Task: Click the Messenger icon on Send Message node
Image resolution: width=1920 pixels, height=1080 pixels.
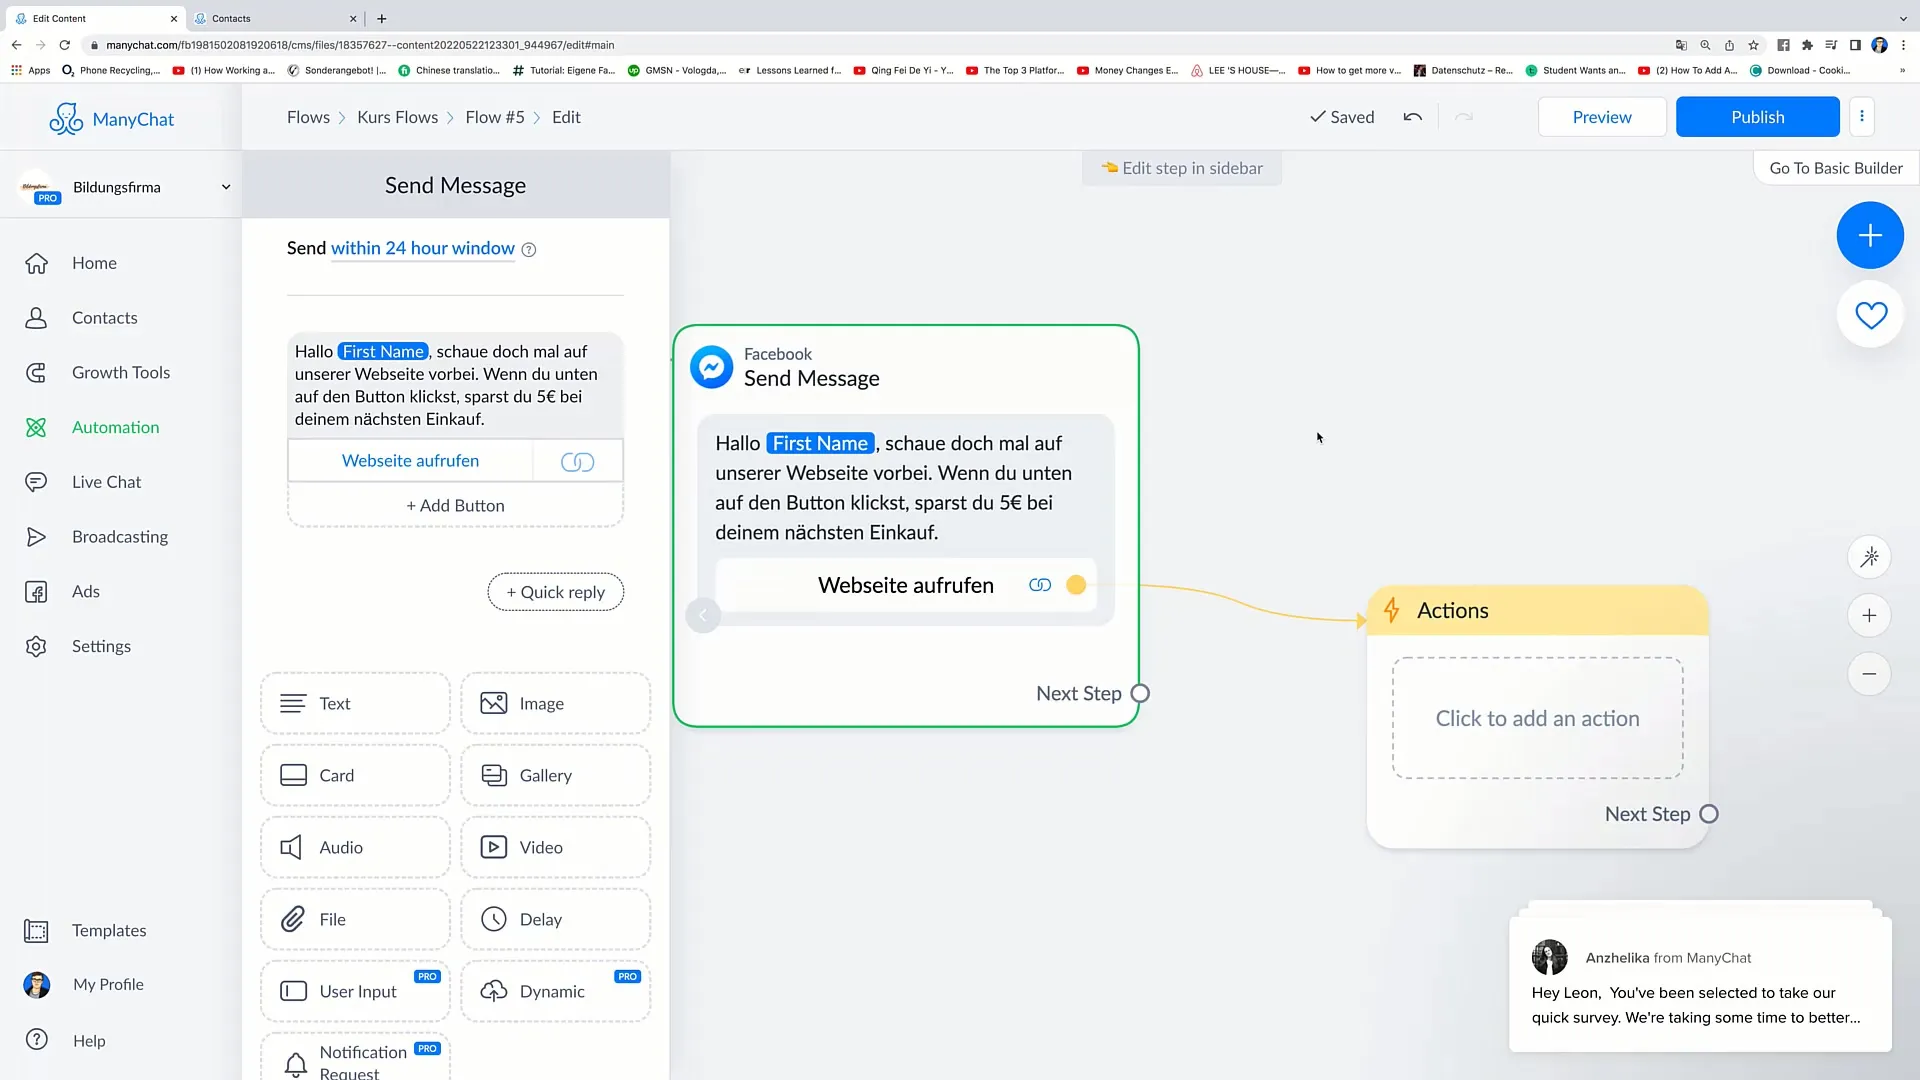Action: click(711, 367)
